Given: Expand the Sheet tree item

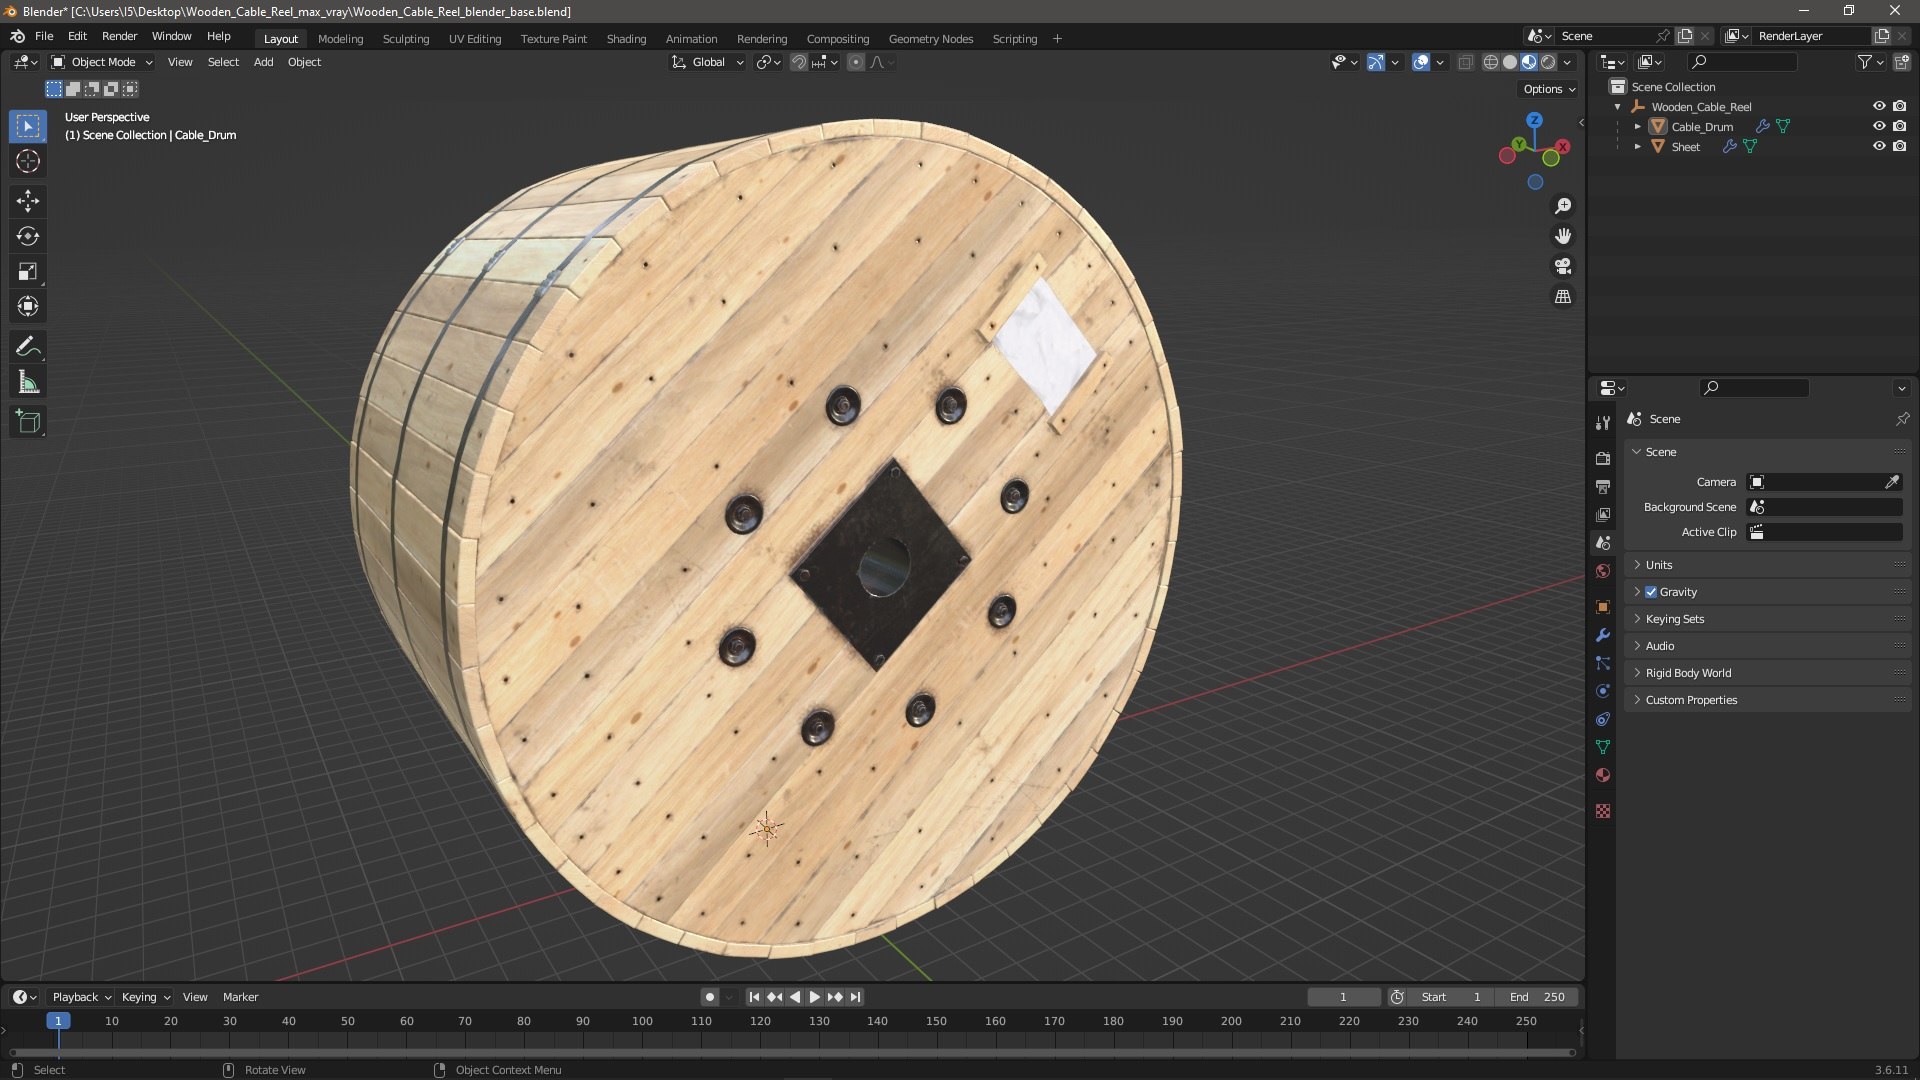Looking at the screenshot, I should click(1637, 146).
